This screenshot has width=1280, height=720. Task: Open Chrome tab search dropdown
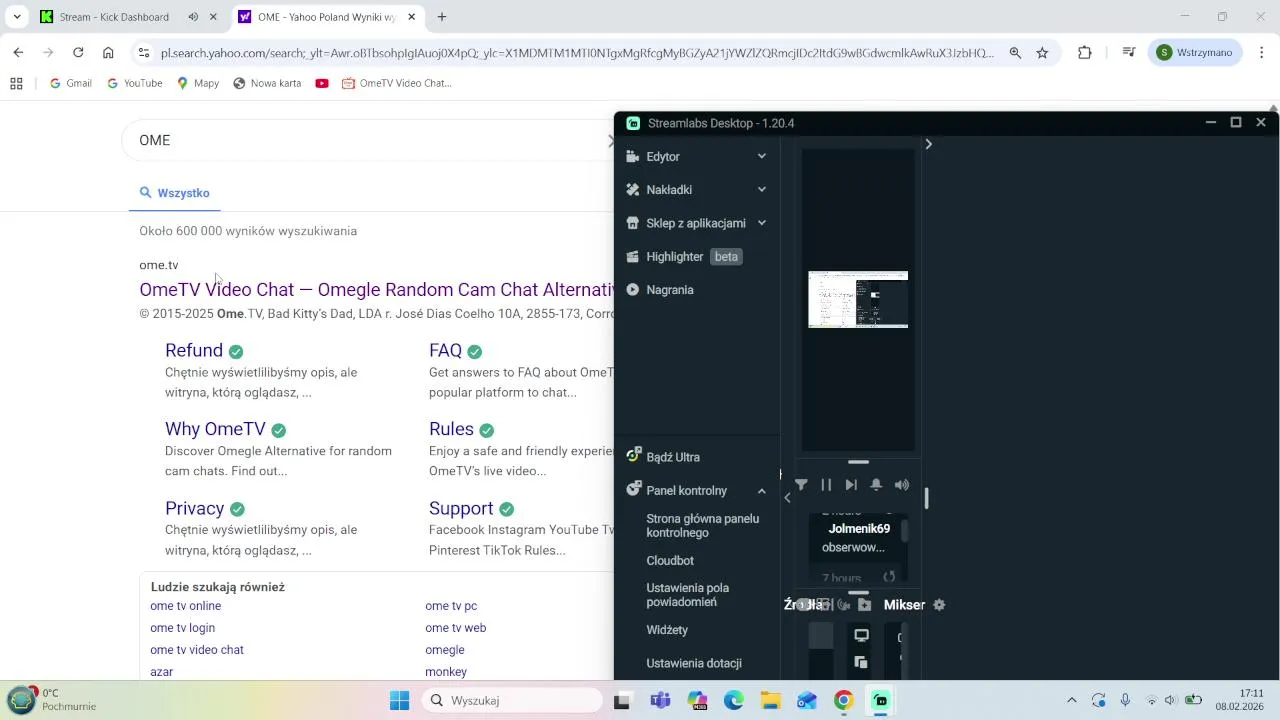tap(17, 17)
